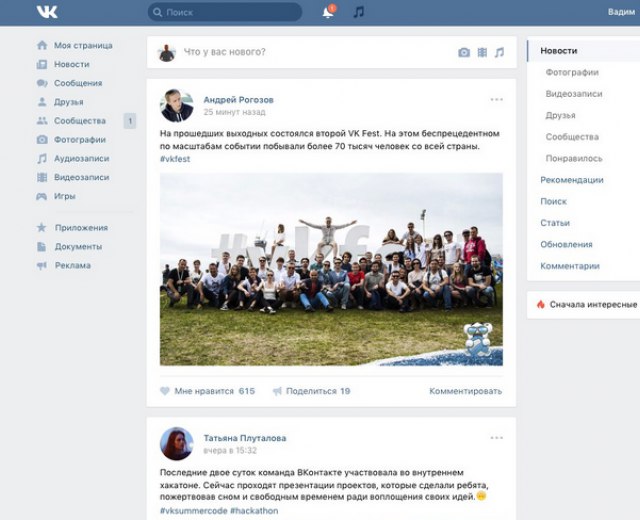The height and width of the screenshot is (520, 640).
Task: Open Сообщения in left menu
Action: tap(78, 83)
